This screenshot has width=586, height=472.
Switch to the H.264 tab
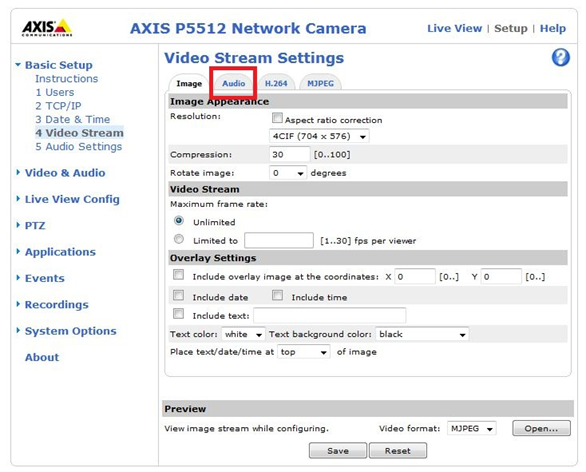pos(276,83)
